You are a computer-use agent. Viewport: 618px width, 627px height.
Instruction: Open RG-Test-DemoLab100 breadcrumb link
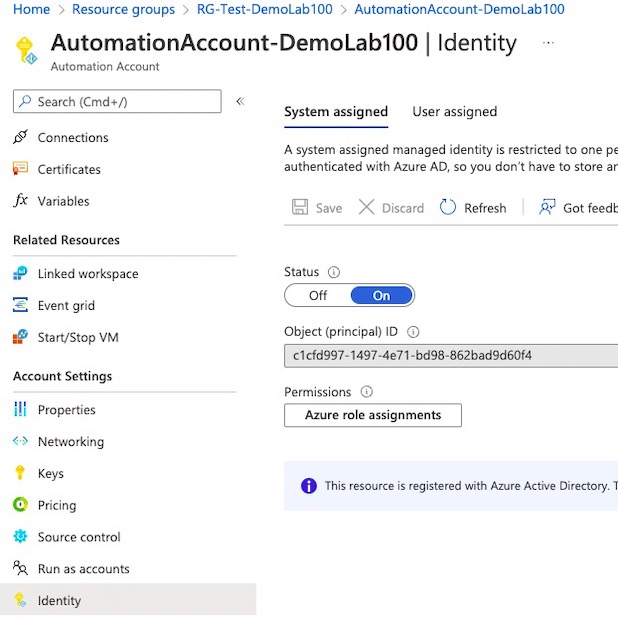(x=264, y=9)
